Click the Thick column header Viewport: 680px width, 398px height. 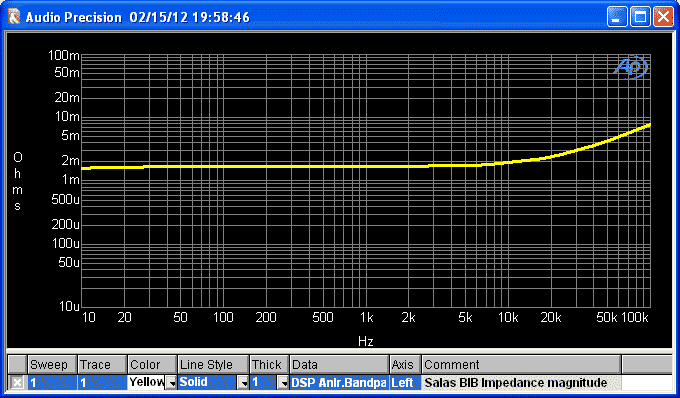pos(269,365)
